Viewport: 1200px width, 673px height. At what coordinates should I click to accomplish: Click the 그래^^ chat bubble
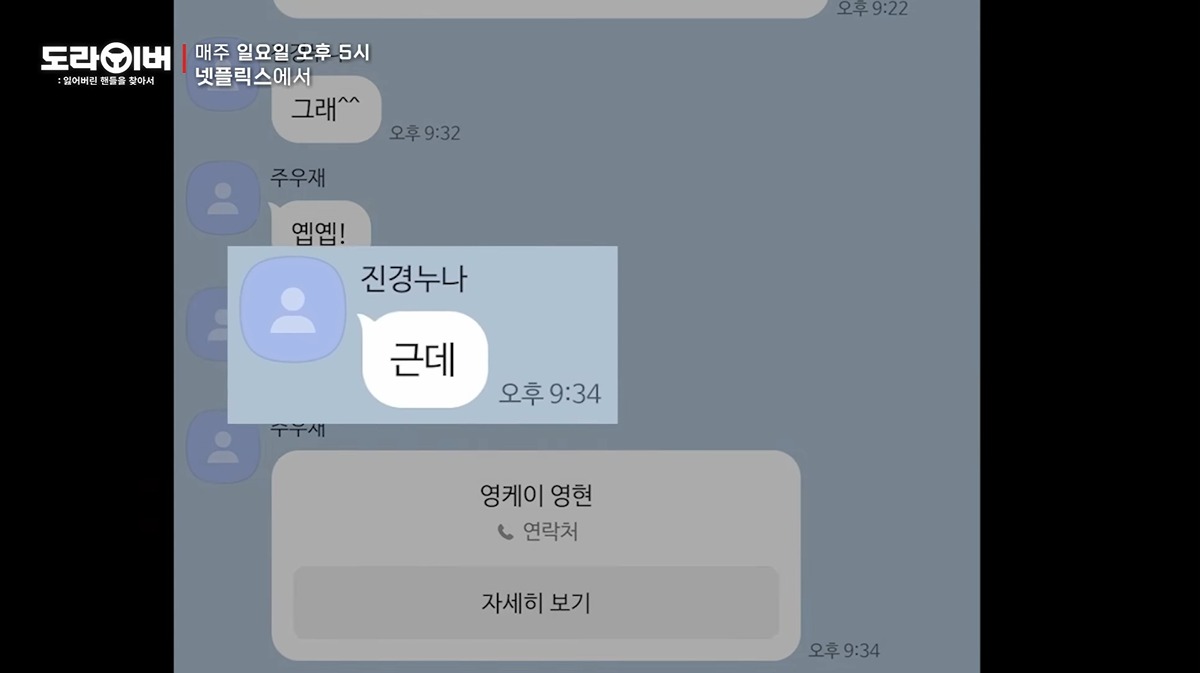click(325, 110)
